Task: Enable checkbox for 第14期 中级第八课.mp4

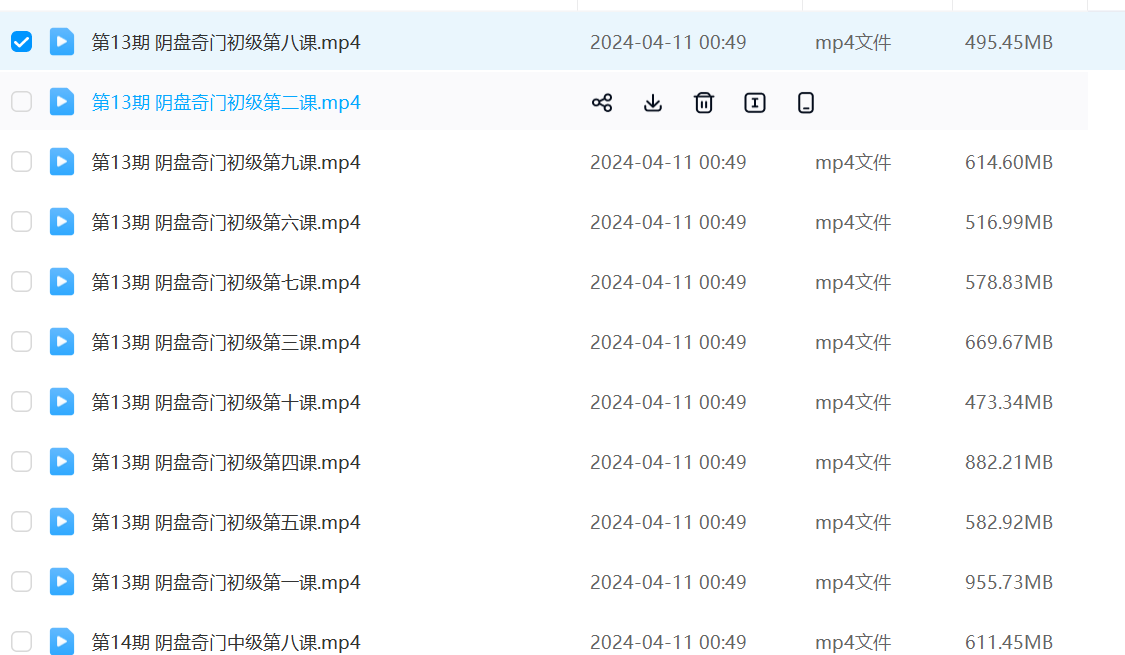Action: click(x=21, y=641)
